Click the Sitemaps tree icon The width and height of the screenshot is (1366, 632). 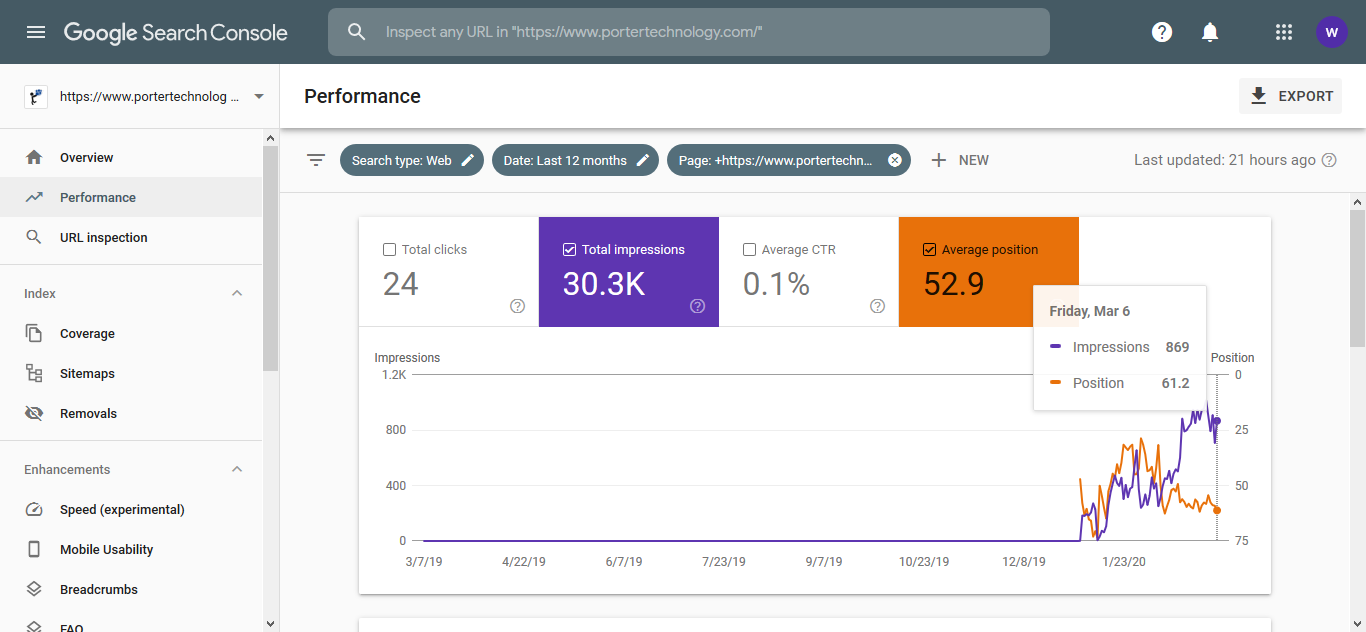[x=34, y=373]
